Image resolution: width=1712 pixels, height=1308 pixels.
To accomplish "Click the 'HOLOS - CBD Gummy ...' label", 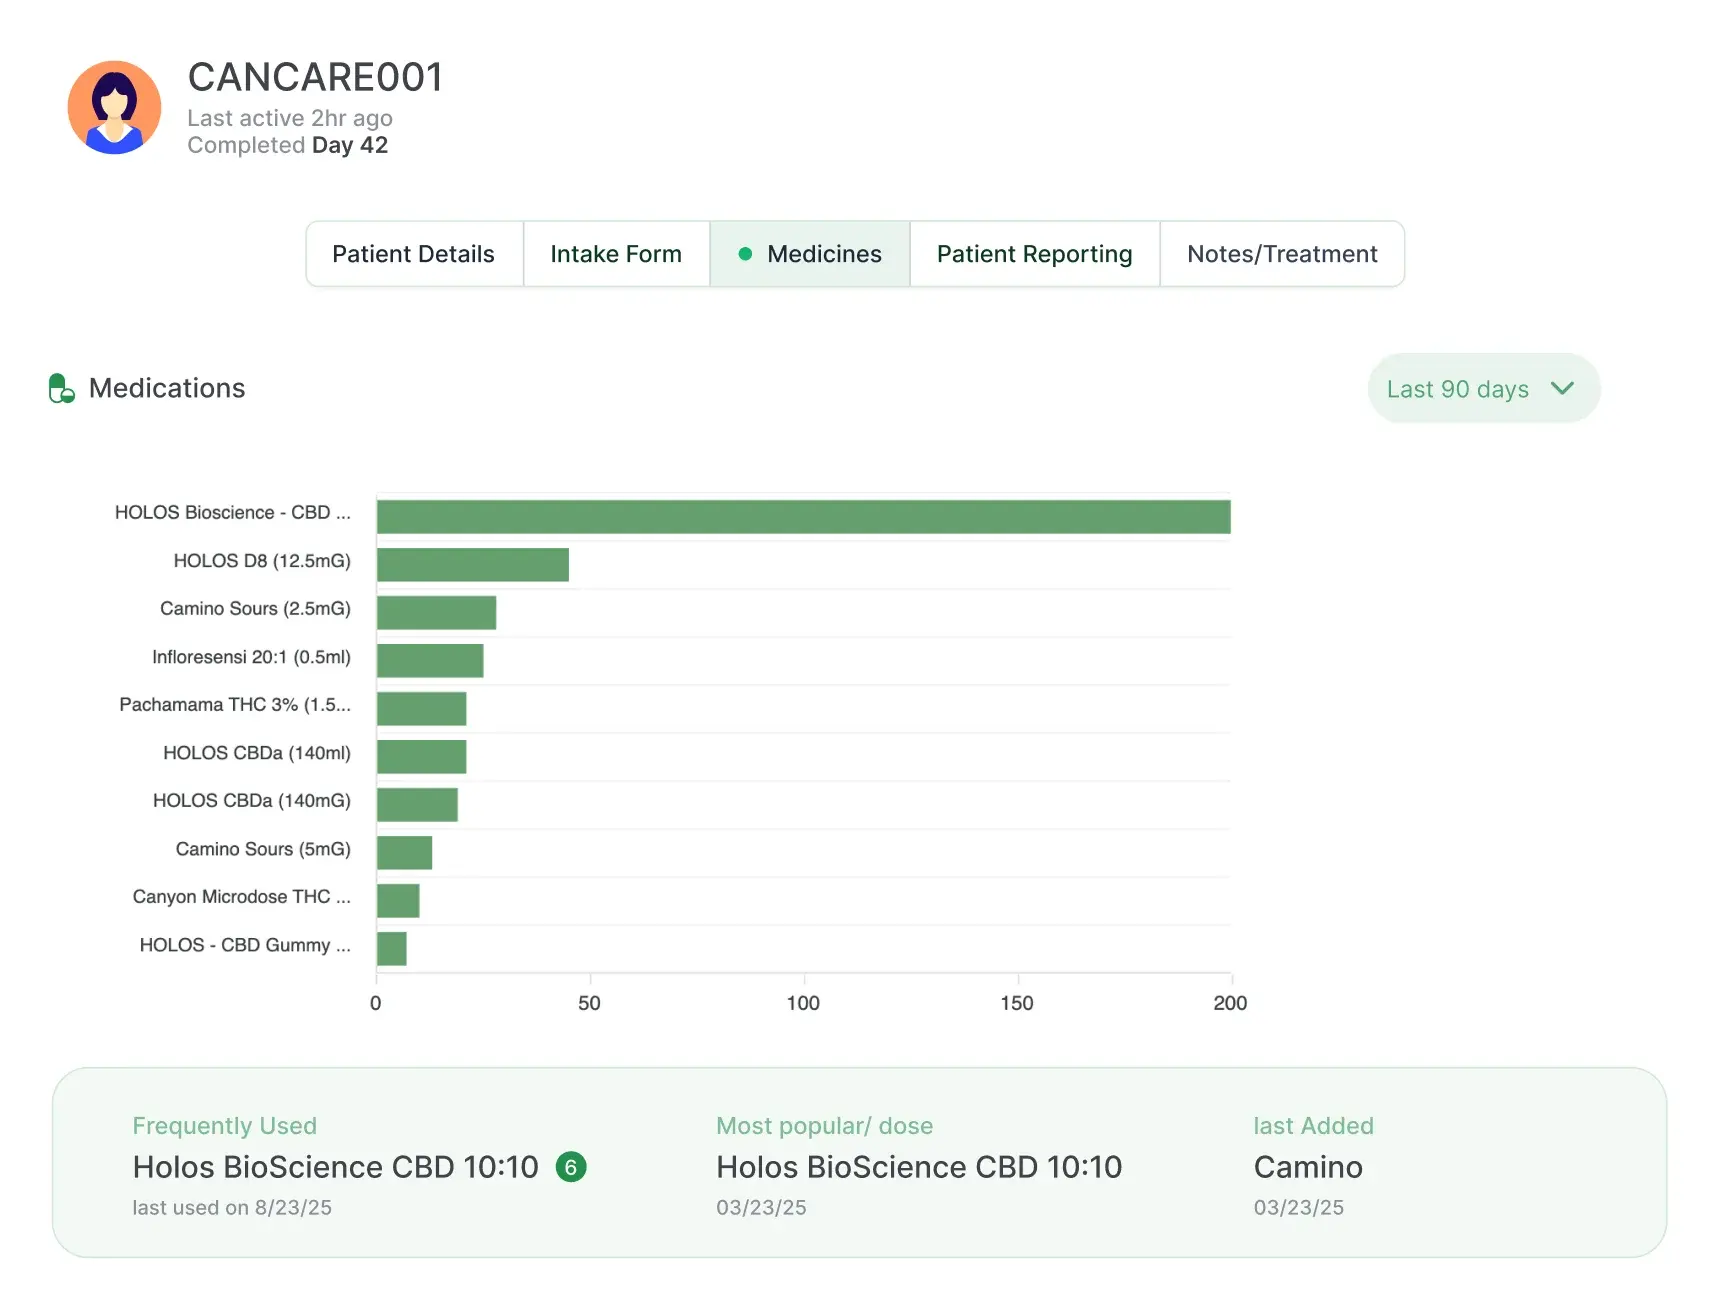I will [x=245, y=945].
